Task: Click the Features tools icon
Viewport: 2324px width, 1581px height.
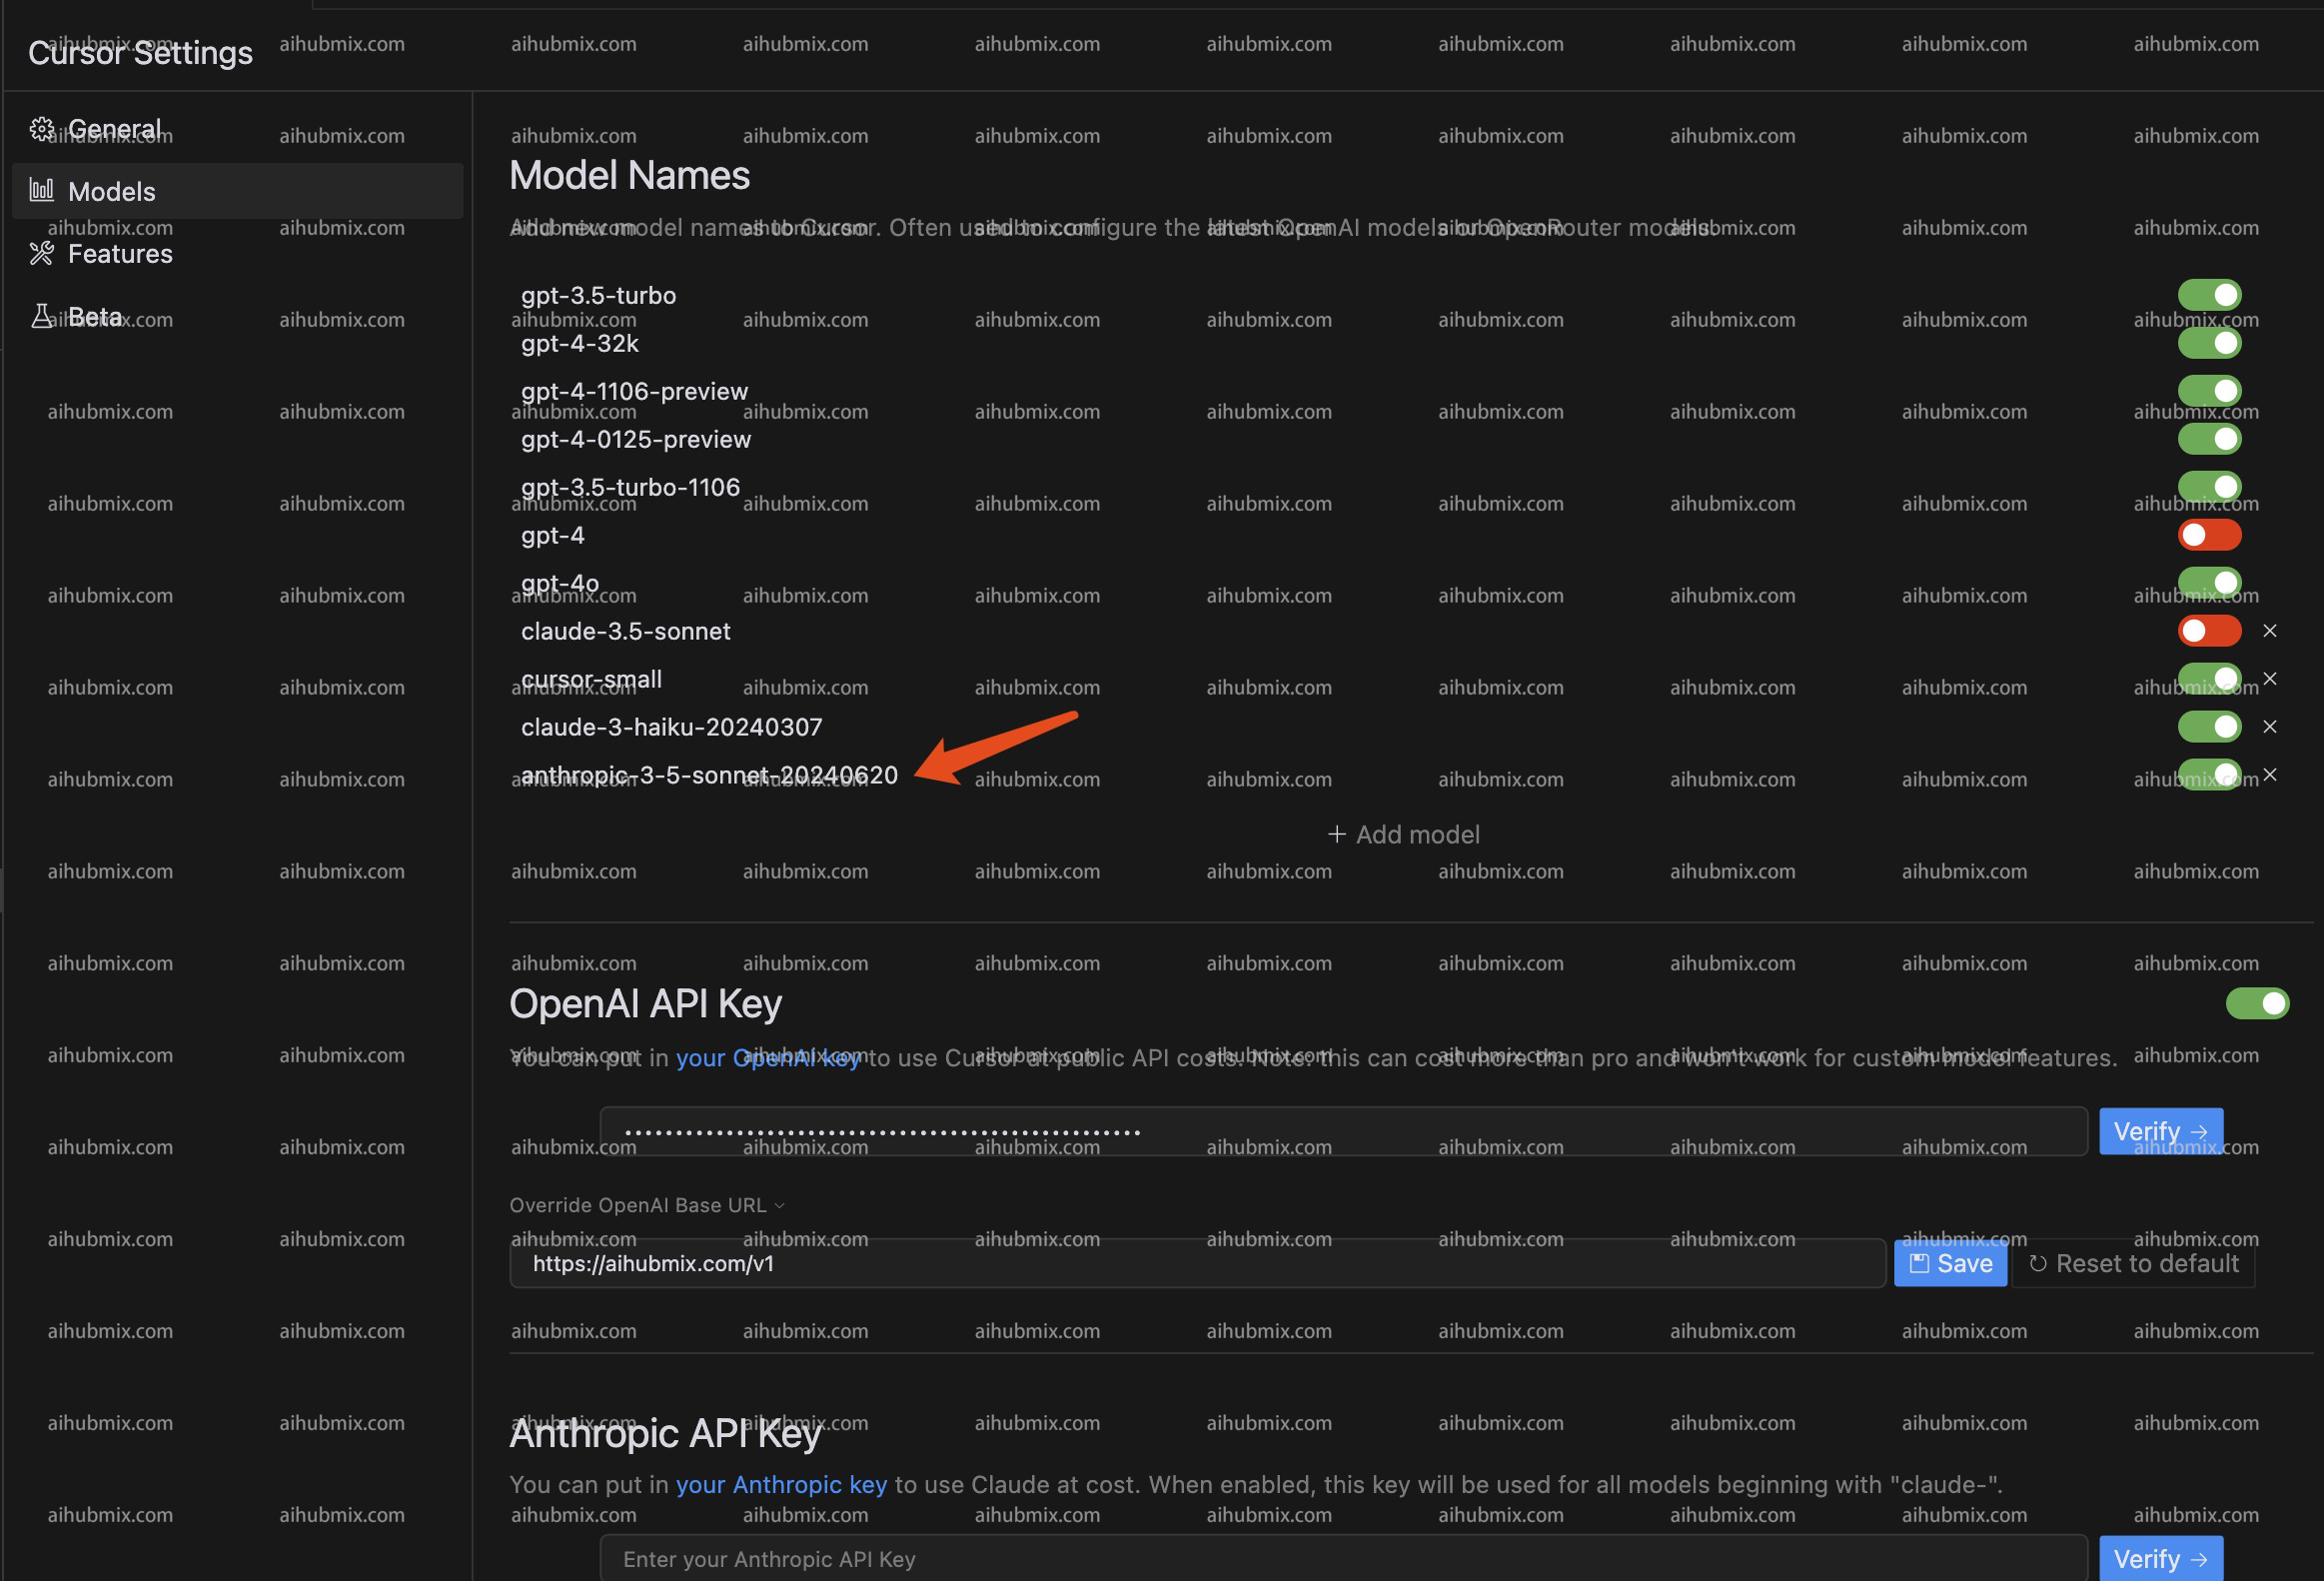Action: coord(41,254)
